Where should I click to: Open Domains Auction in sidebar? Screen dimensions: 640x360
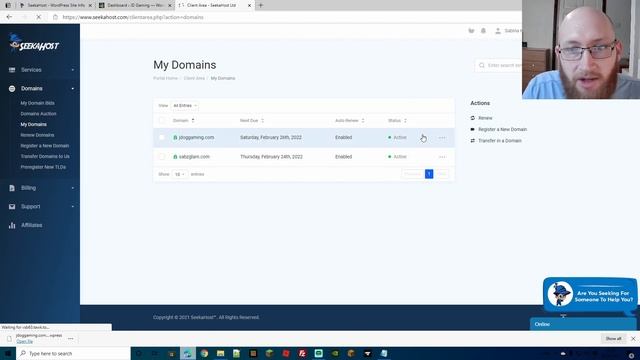pyautogui.click(x=38, y=114)
